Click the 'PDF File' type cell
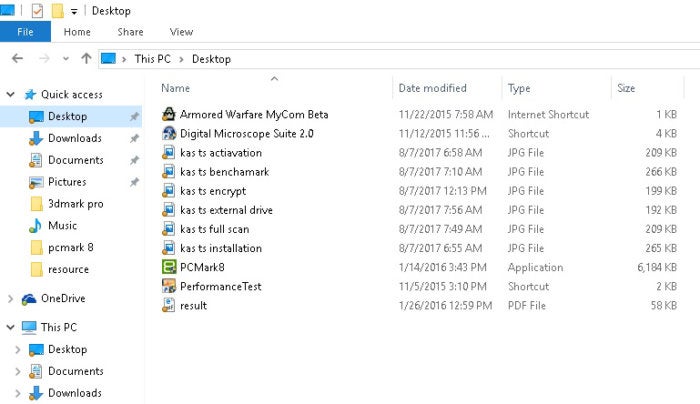 click(527, 305)
